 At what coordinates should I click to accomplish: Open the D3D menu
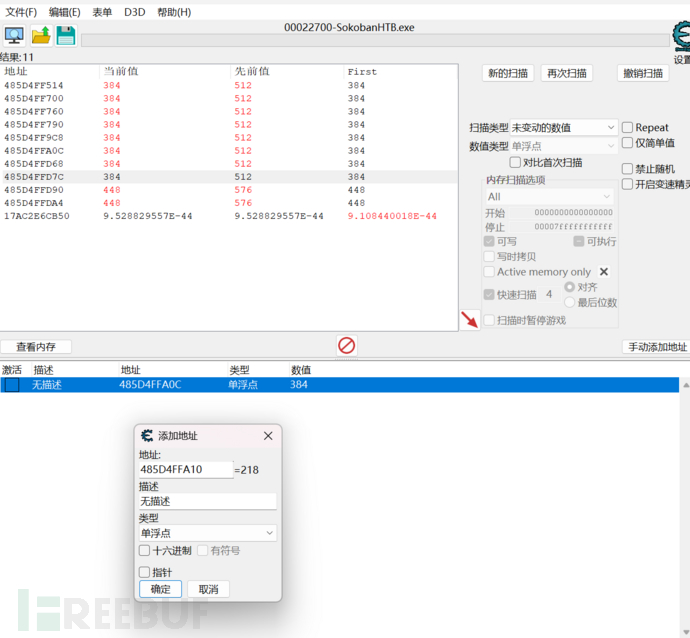coord(135,12)
